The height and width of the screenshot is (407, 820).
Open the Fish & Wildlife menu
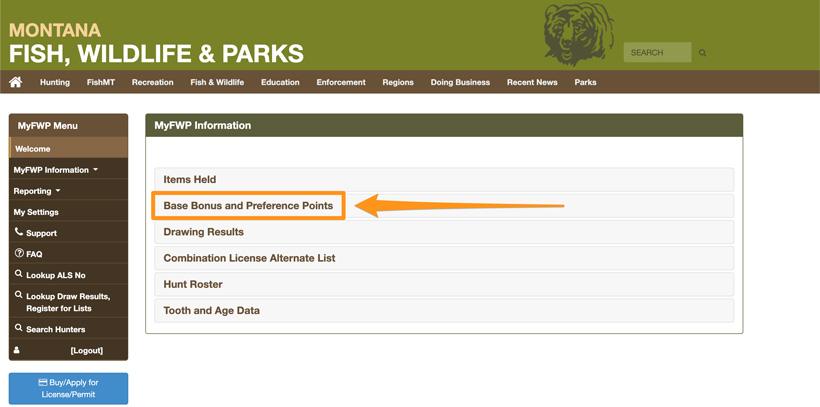[217, 82]
